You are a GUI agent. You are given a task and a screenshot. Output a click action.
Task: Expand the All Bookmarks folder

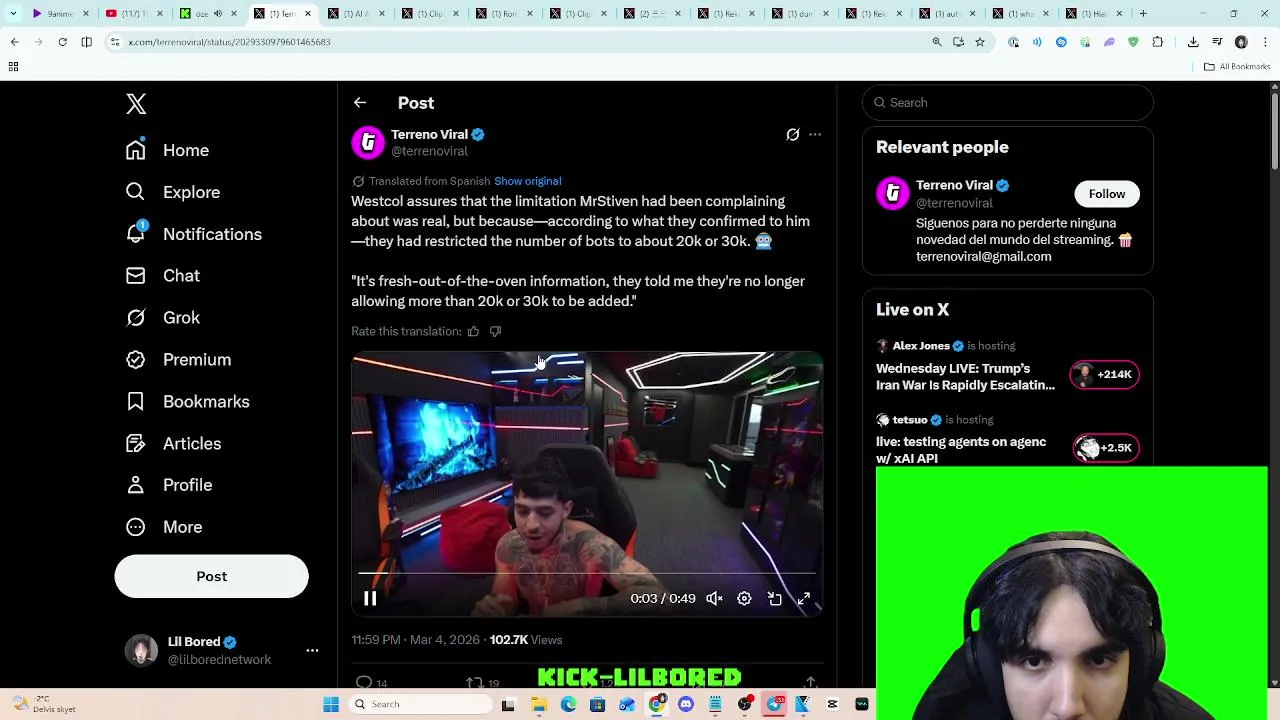tap(1237, 67)
